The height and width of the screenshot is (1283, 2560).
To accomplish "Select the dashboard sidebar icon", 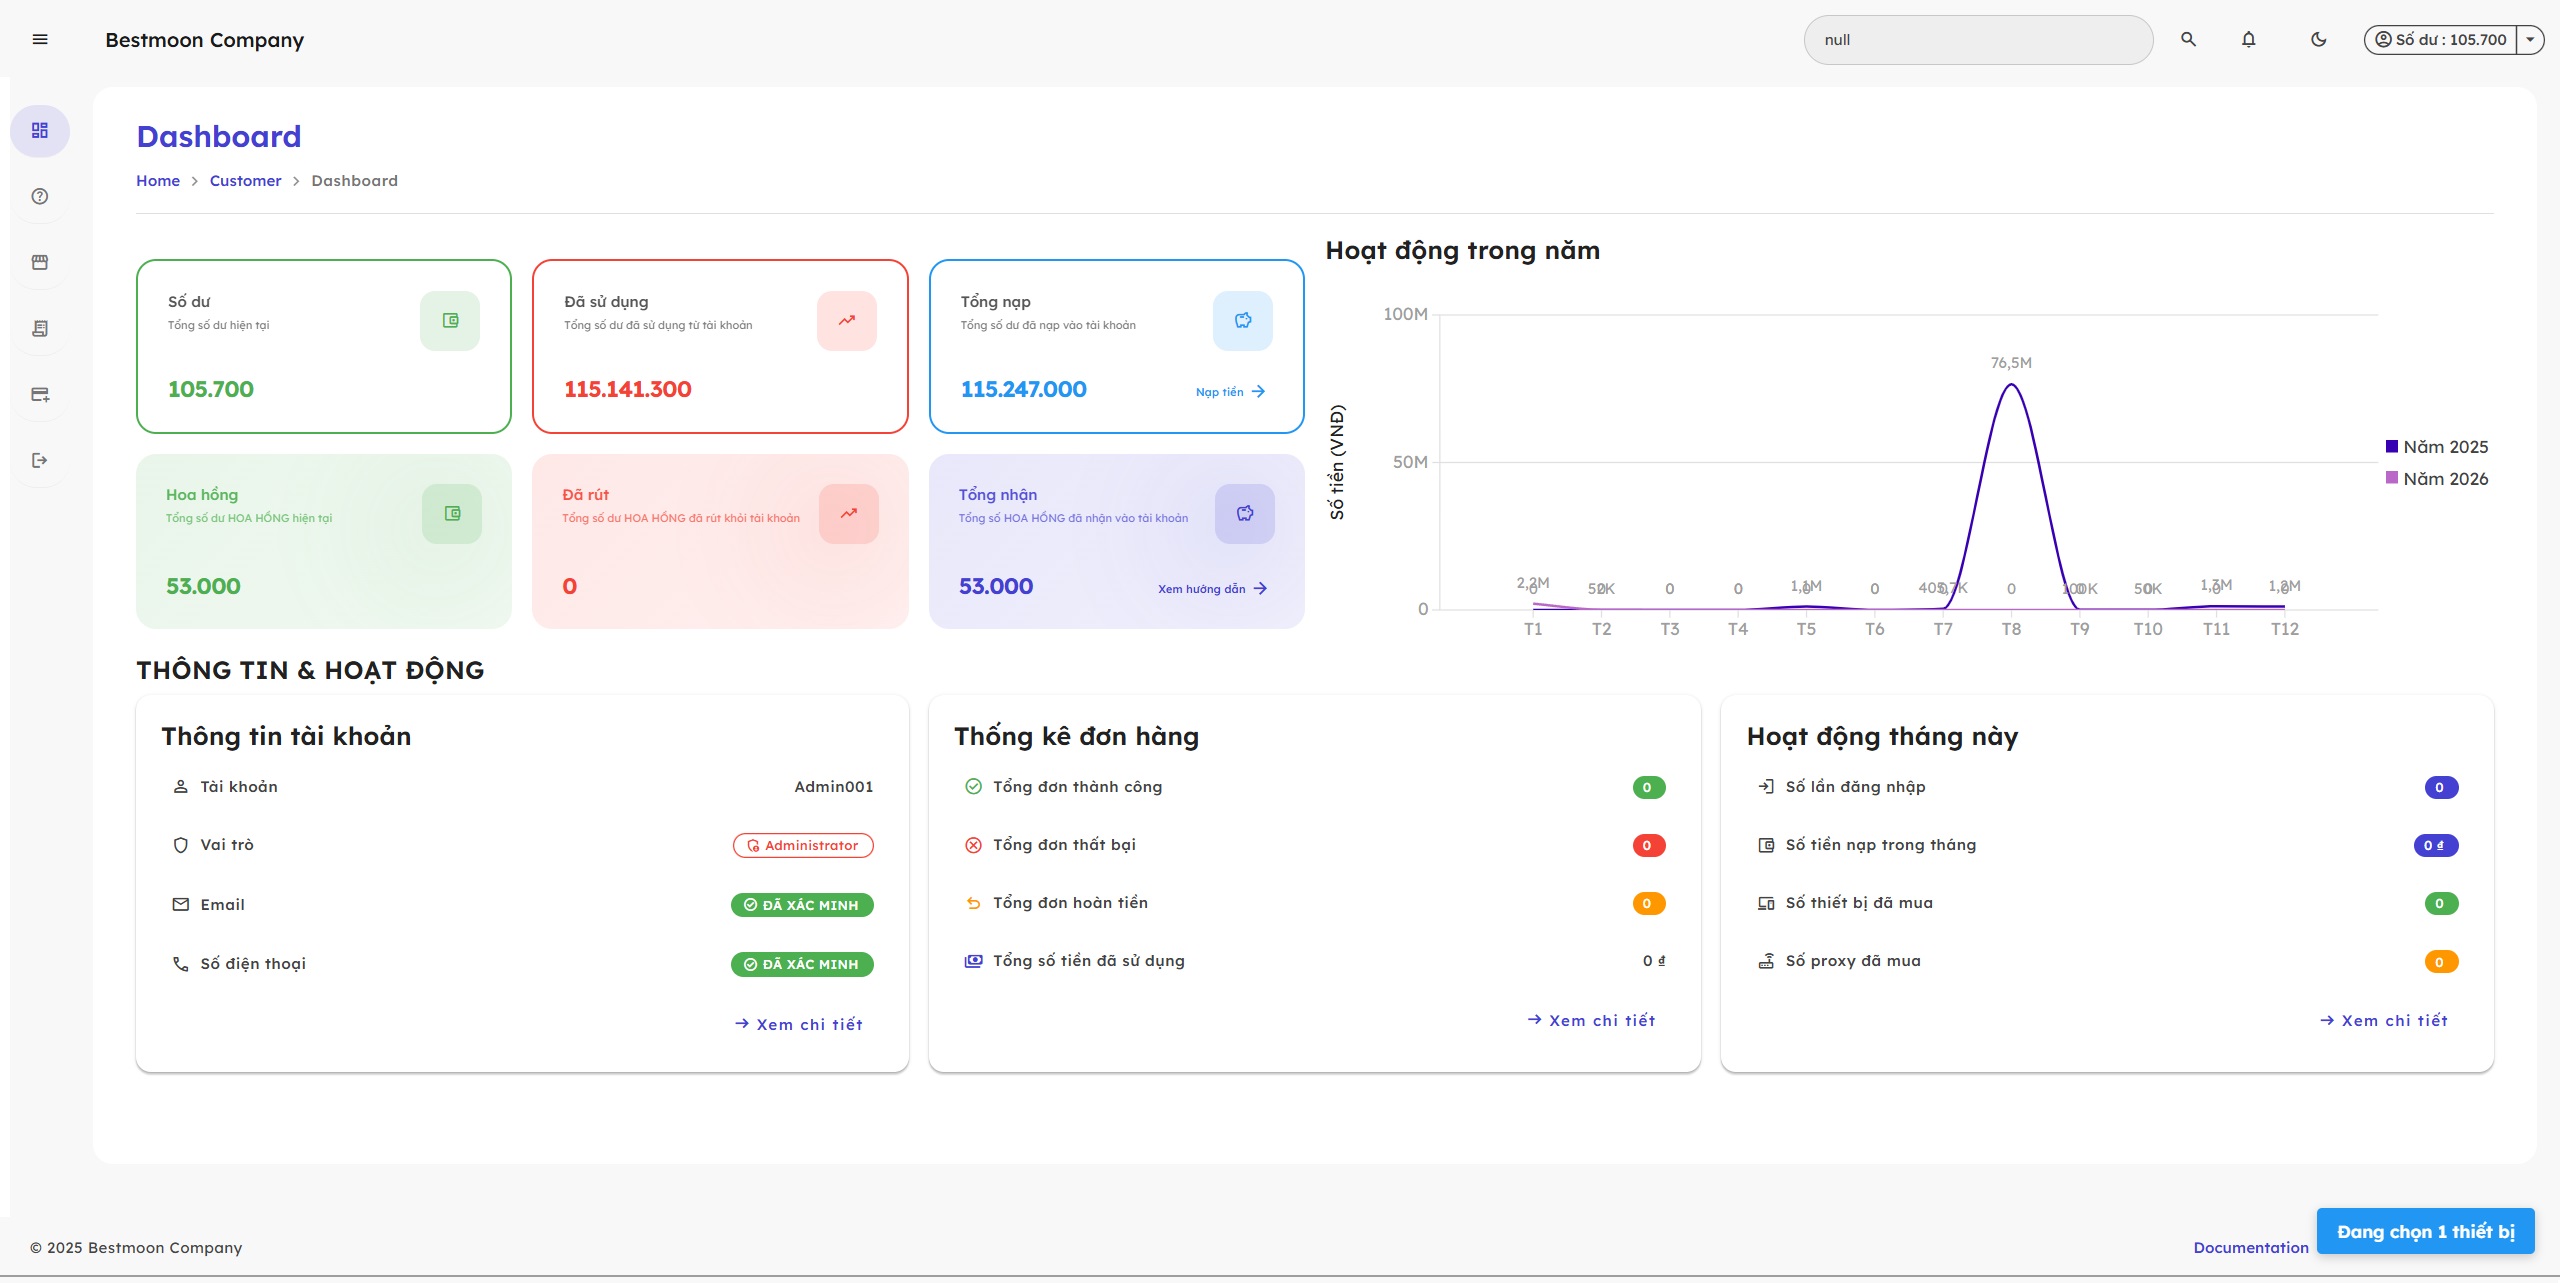I will tap(40, 131).
